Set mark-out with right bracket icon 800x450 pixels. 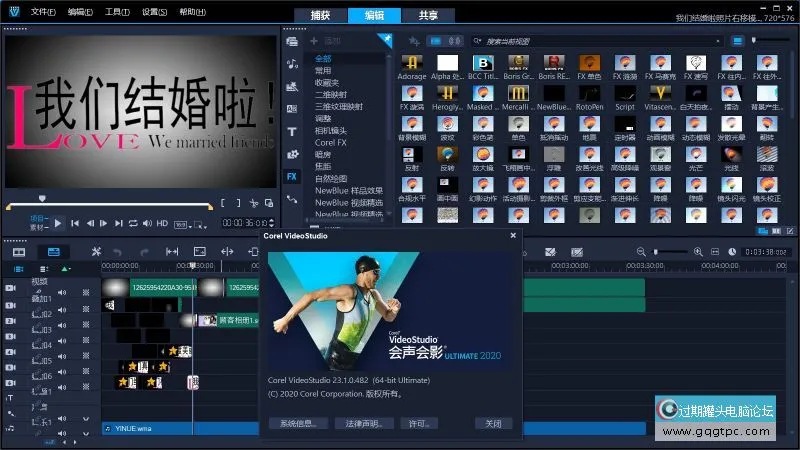[238, 203]
